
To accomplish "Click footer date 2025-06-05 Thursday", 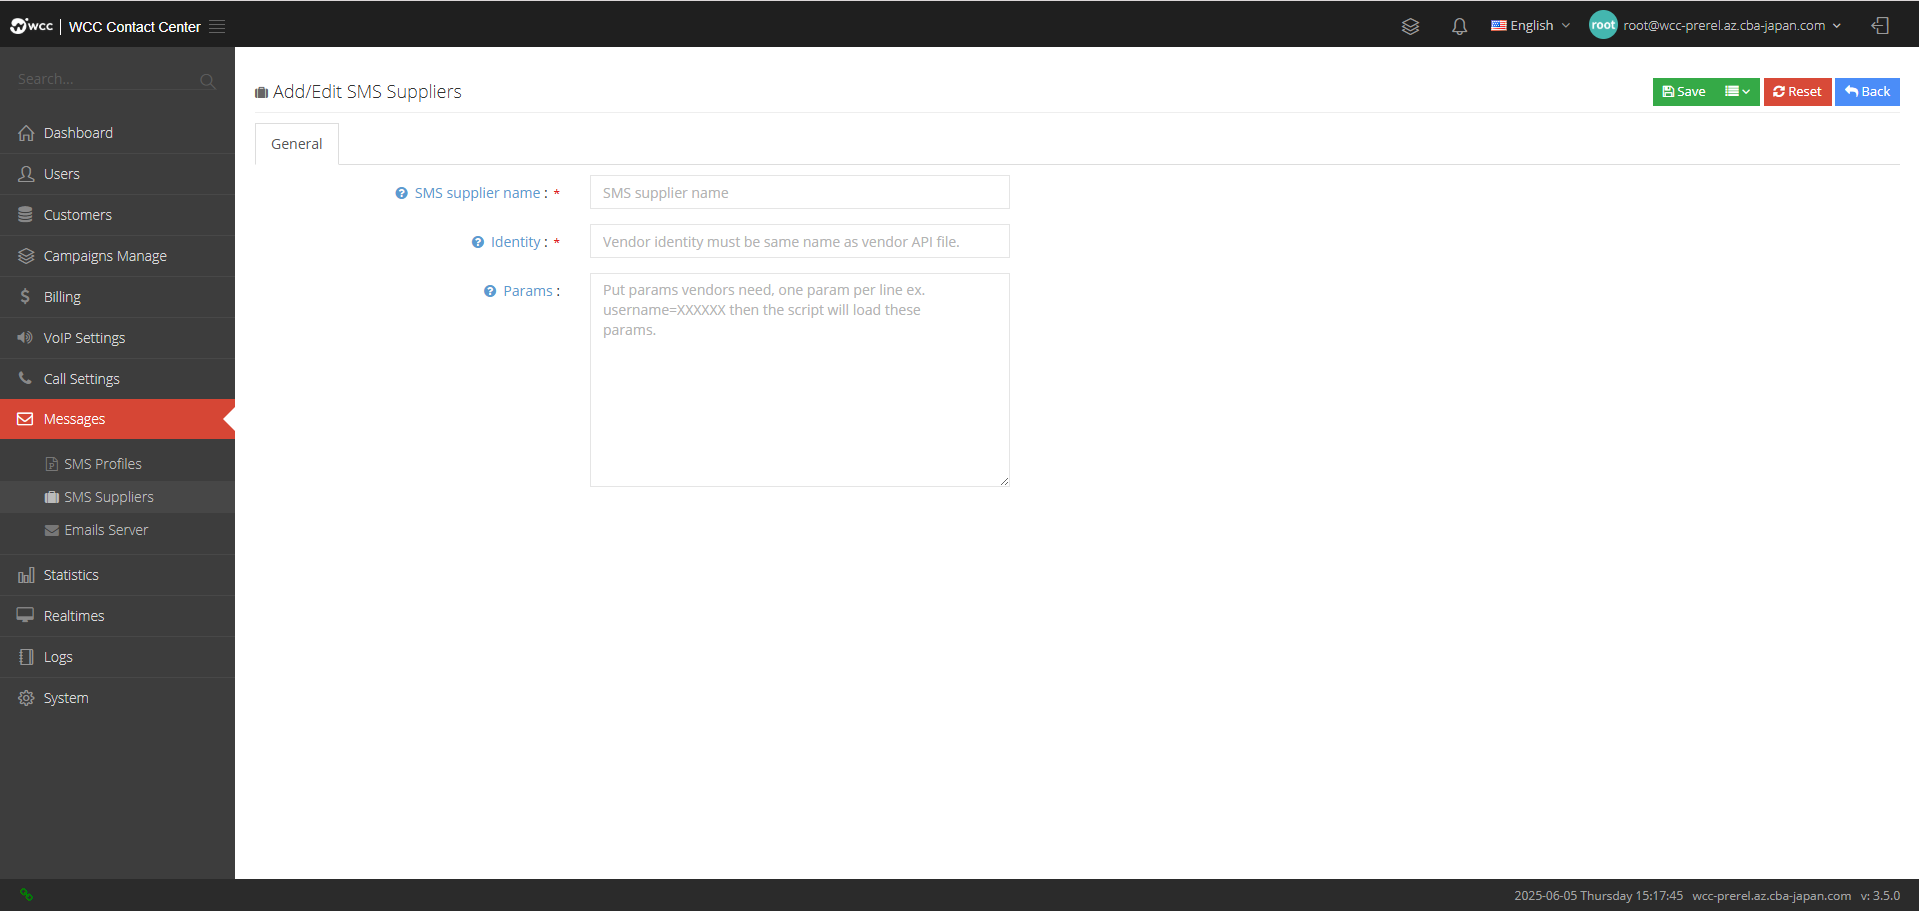I will tap(1573, 896).
